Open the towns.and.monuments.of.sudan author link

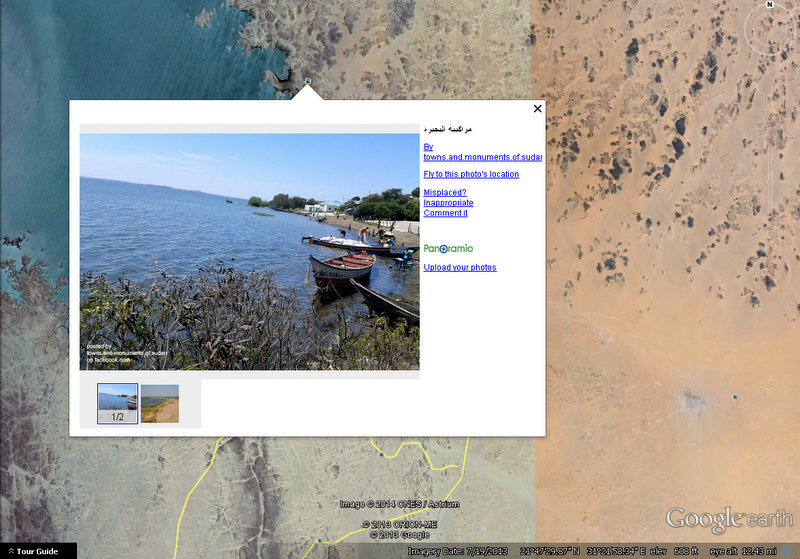pyautogui.click(x=482, y=157)
